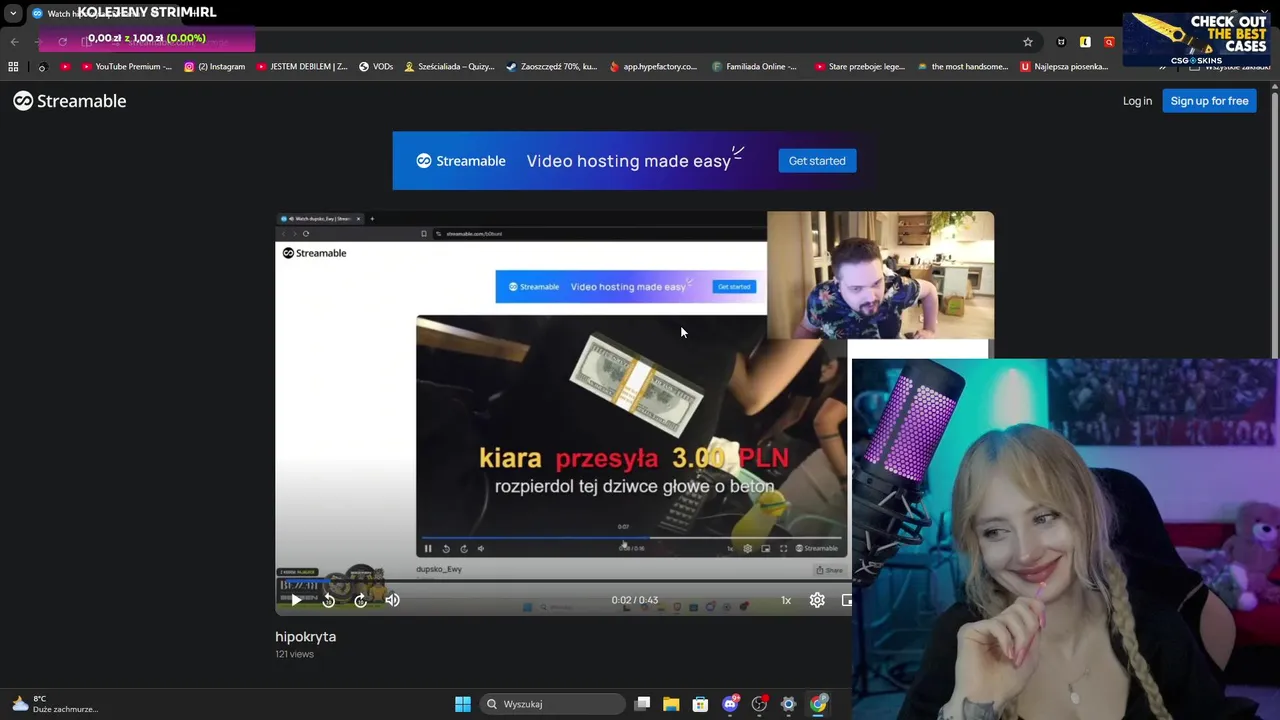Click the inner browser's new tab plus
This screenshot has width=1280, height=720.
point(372,218)
